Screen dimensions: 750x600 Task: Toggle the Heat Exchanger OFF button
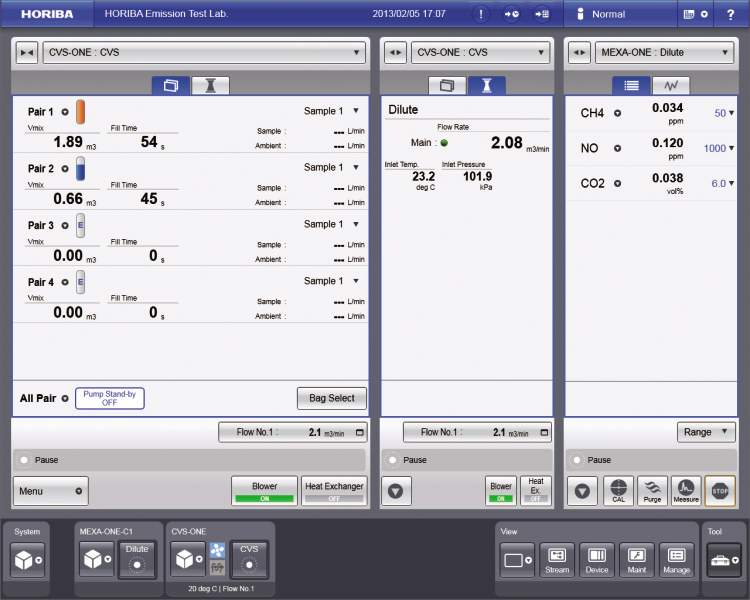[x=334, y=491]
